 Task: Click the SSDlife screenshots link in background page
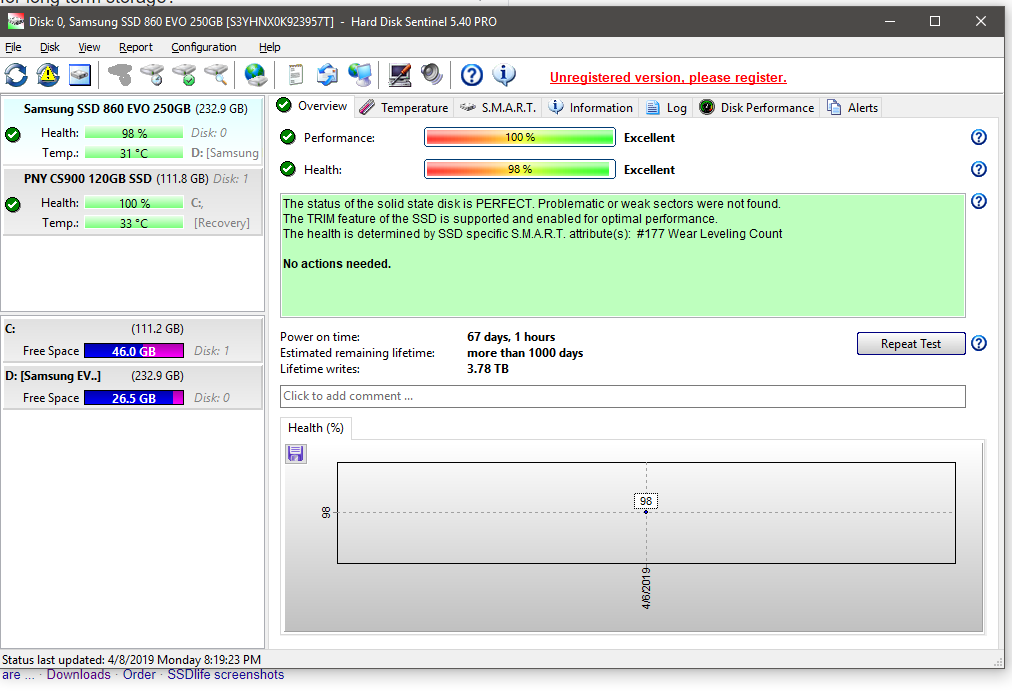[x=225, y=675]
